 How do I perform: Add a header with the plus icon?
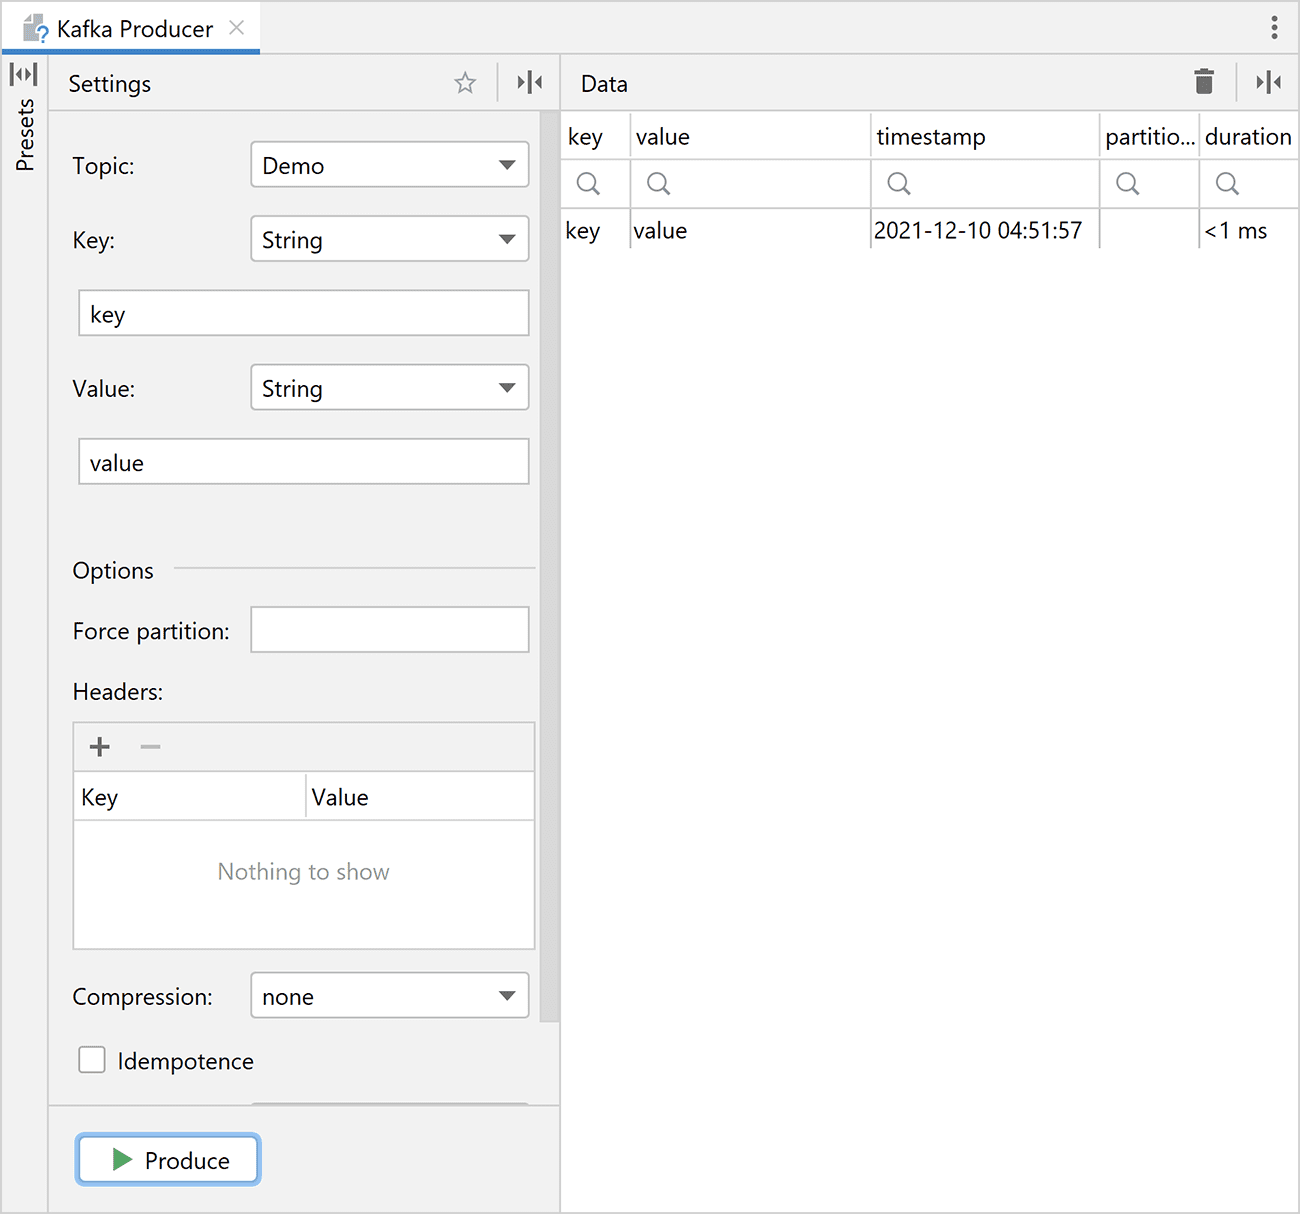pos(100,747)
